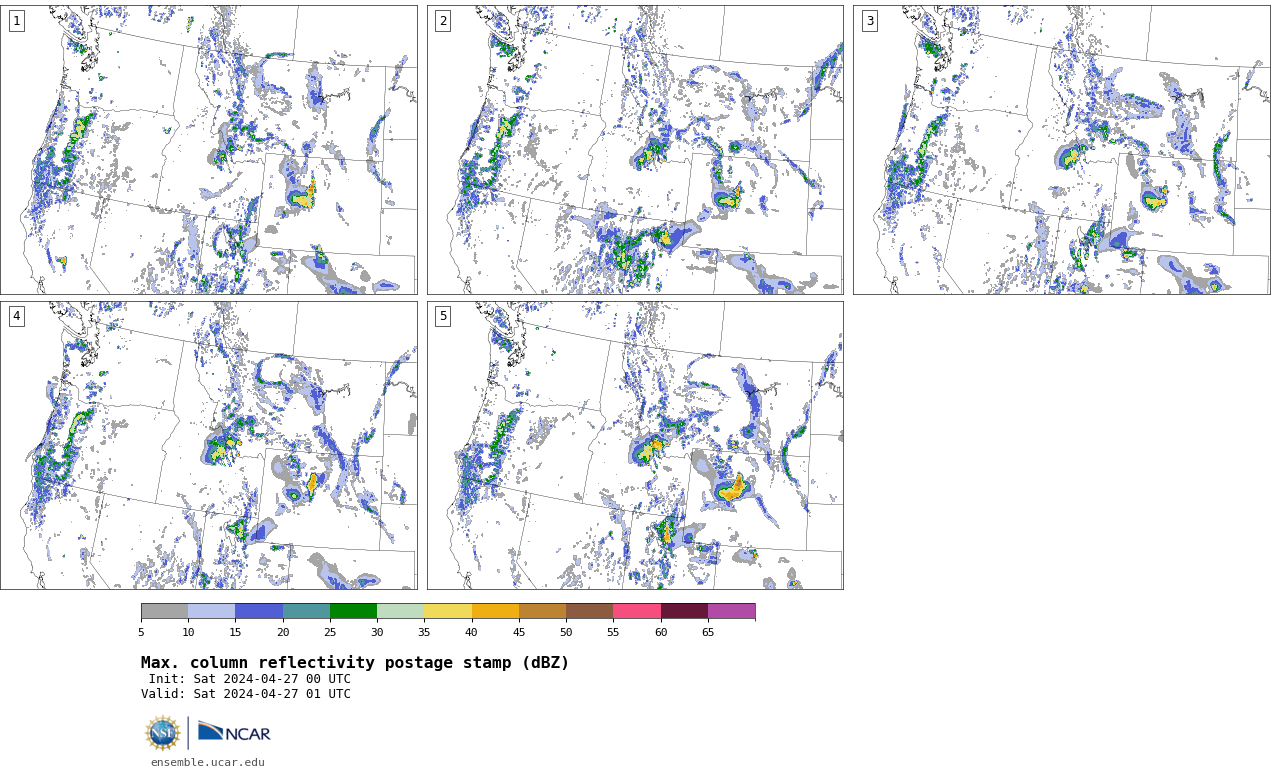The height and width of the screenshot is (773, 1280).
Task: Click the teal 20-25 dBZ swatch
Action: click(x=306, y=611)
